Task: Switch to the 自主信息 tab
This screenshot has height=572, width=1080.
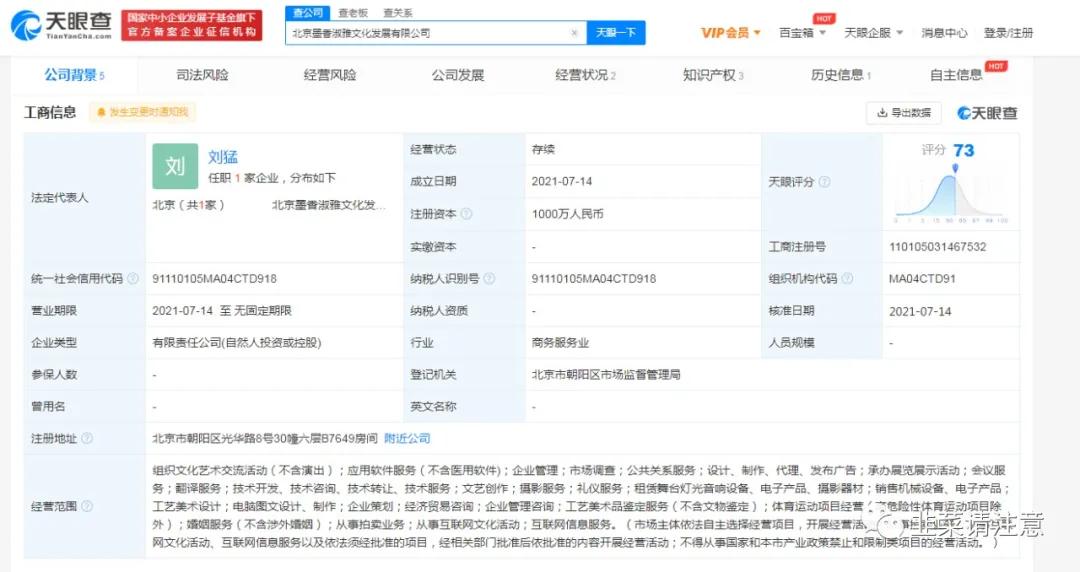Action: 956,75
